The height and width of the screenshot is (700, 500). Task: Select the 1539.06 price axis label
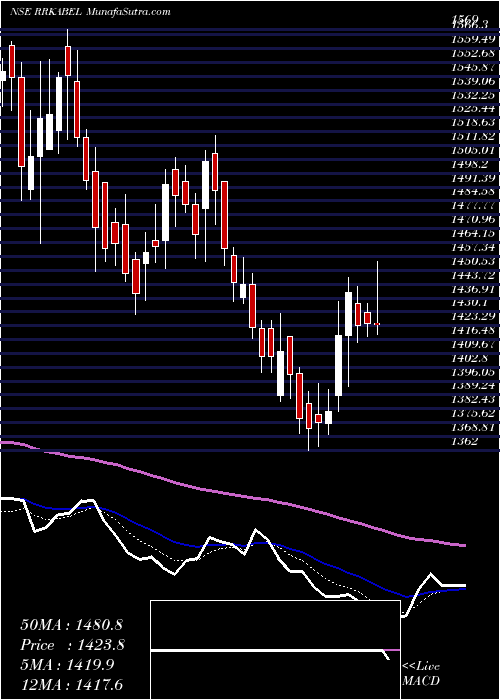(474, 81)
